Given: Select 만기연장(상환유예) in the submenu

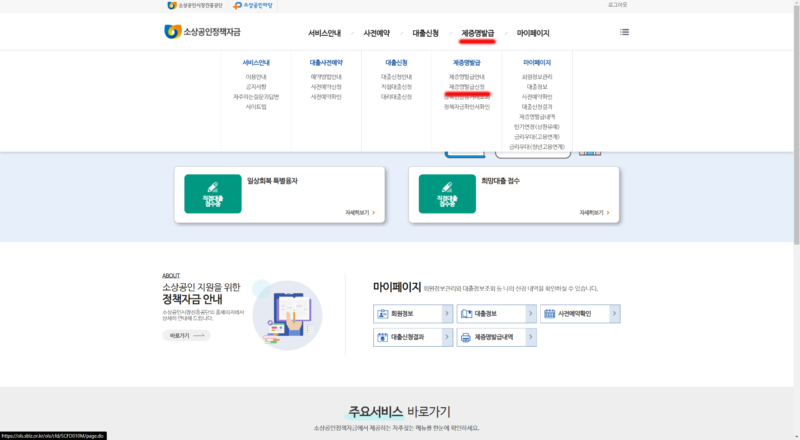Looking at the screenshot, I should pos(537,127).
